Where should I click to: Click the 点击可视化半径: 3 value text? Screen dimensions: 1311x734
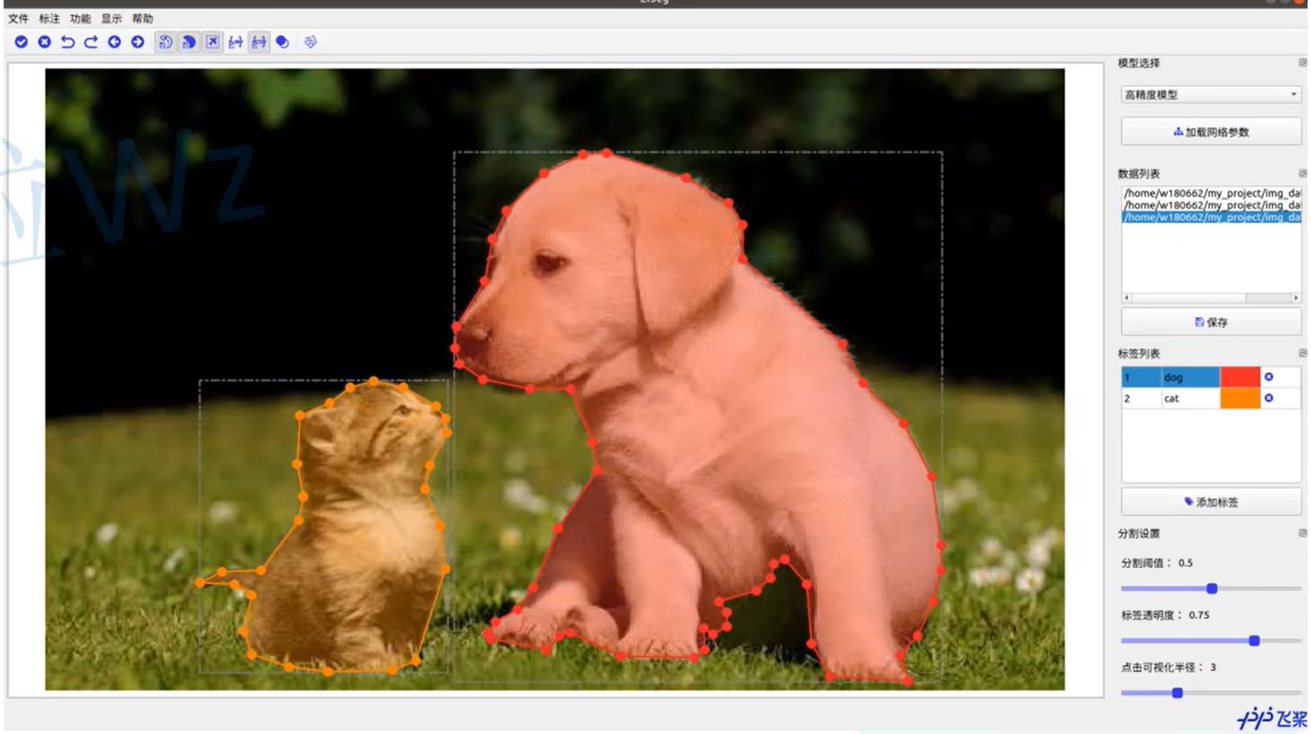1169,667
